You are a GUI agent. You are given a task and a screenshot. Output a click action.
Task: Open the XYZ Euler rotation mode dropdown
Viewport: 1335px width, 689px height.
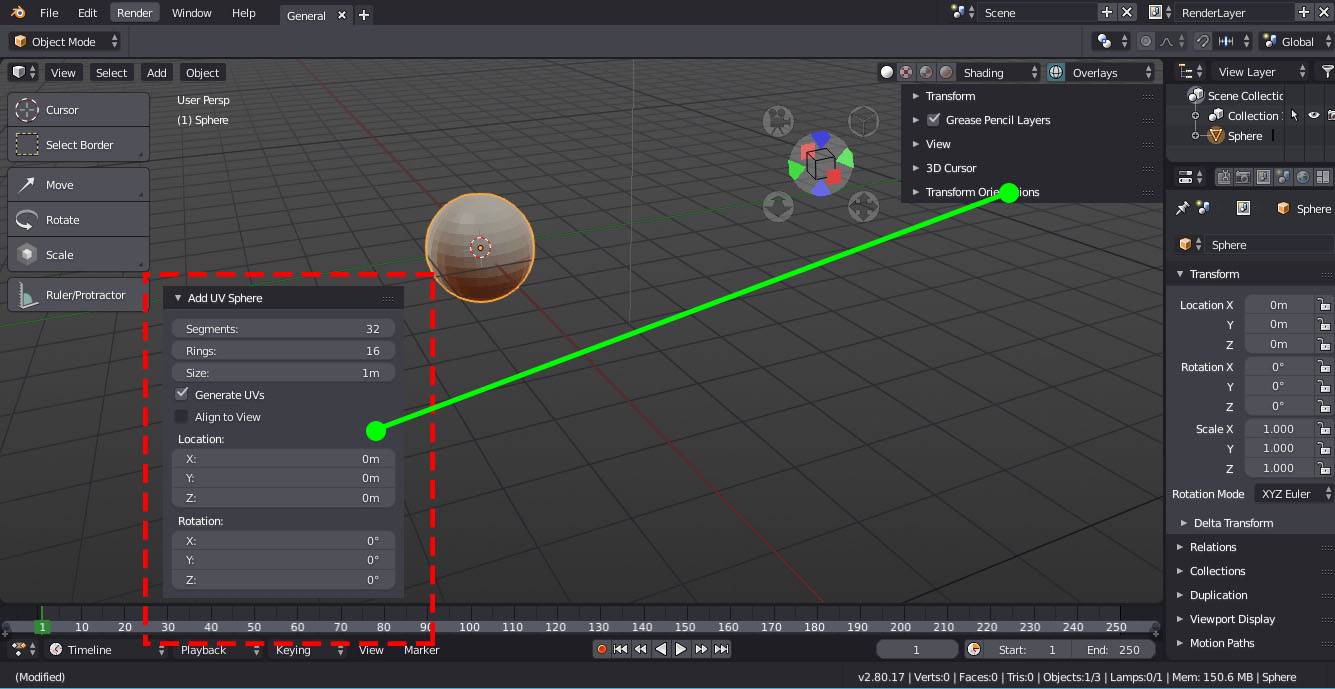1294,494
